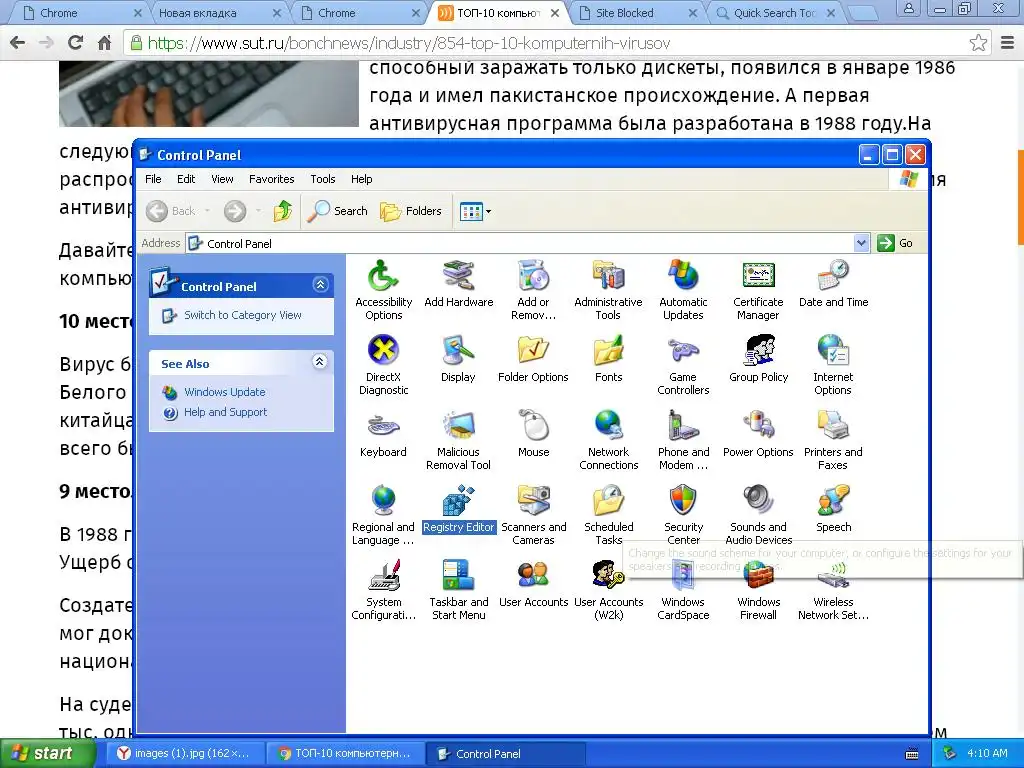Open Accessibility Options applet
This screenshot has width=1024, height=768.
pyautogui.click(x=383, y=276)
